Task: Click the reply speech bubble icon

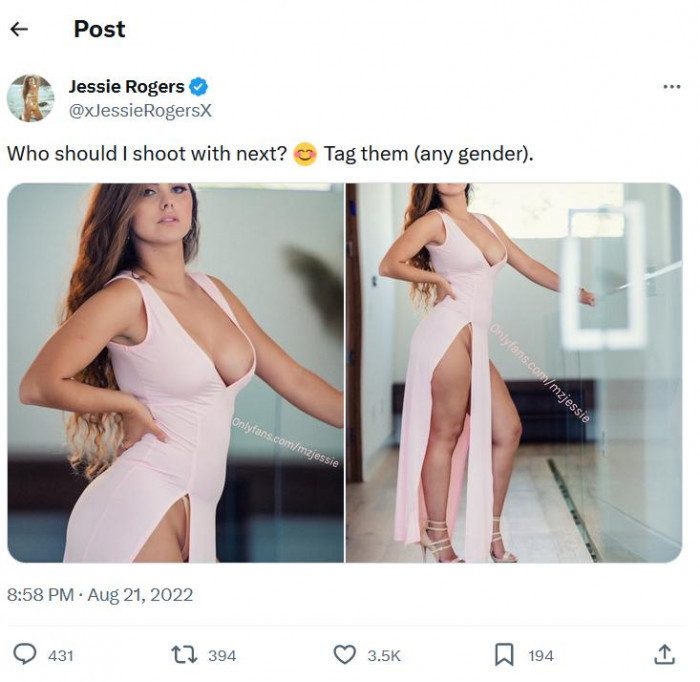Action: pyautogui.click(x=25, y=654)
